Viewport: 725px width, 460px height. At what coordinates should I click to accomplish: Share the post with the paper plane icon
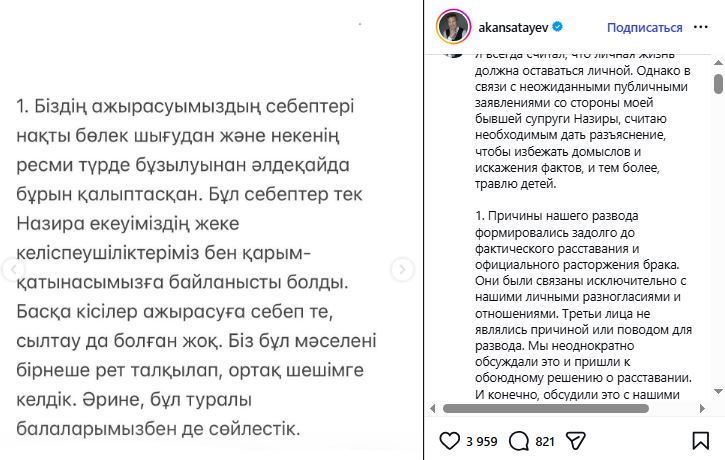click(x=578, y=440)
